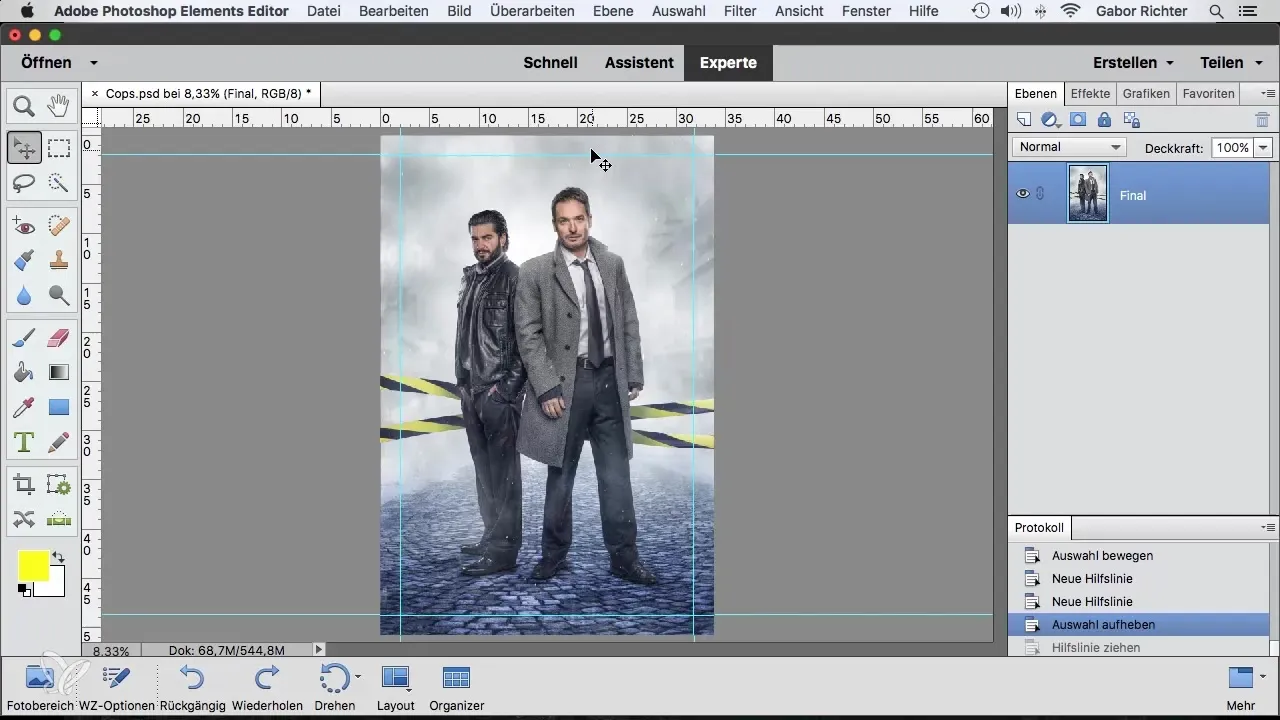
Task: Click the yellow foreground color swatch
Action: click(x=31, y=564)
